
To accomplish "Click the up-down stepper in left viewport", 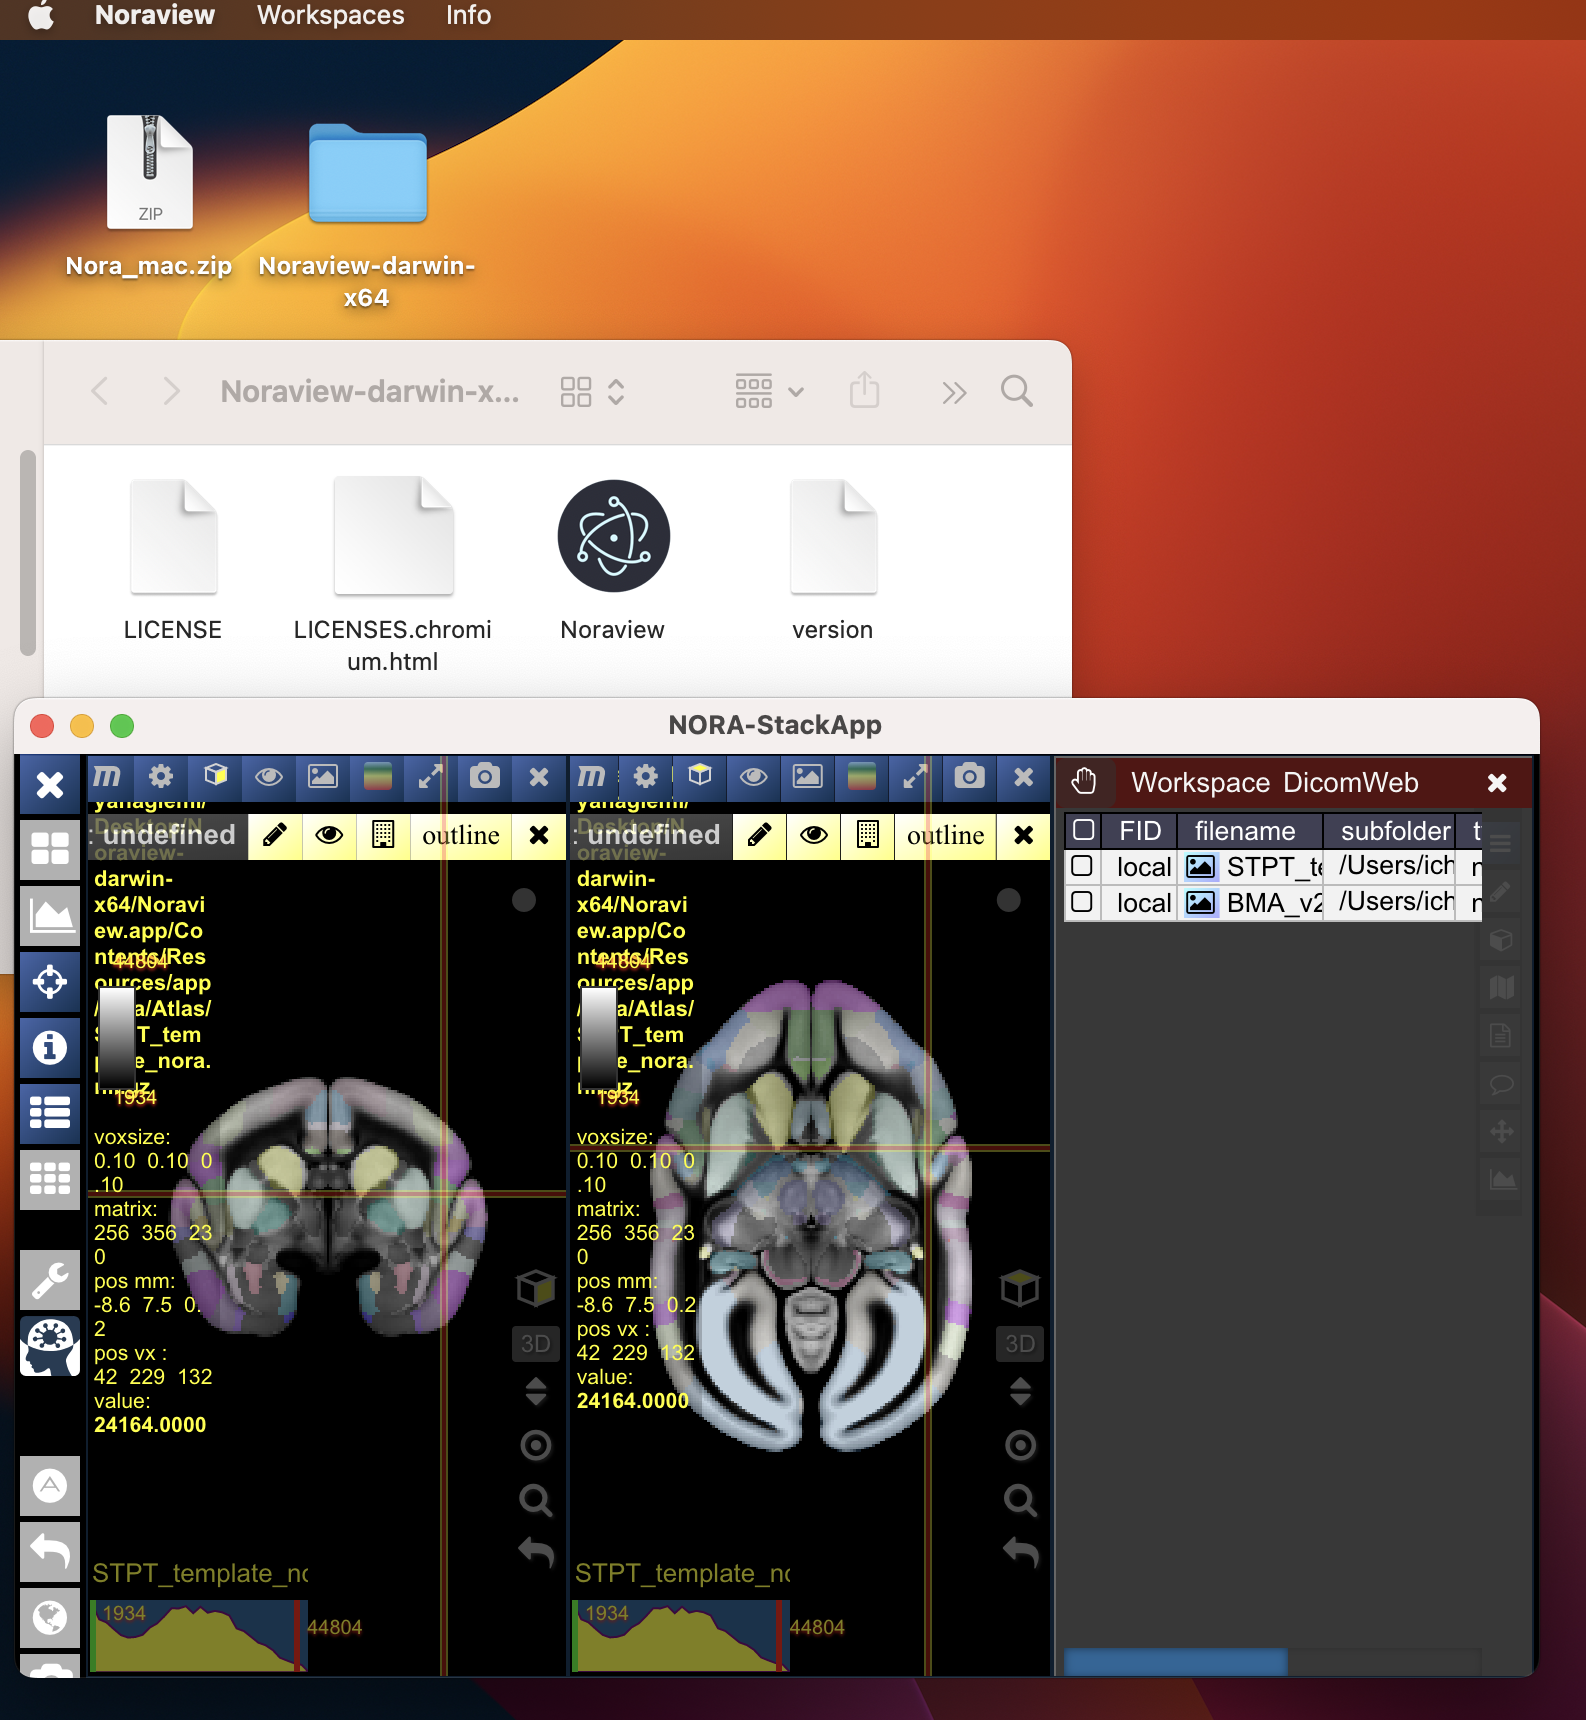I will [536, 1391].
